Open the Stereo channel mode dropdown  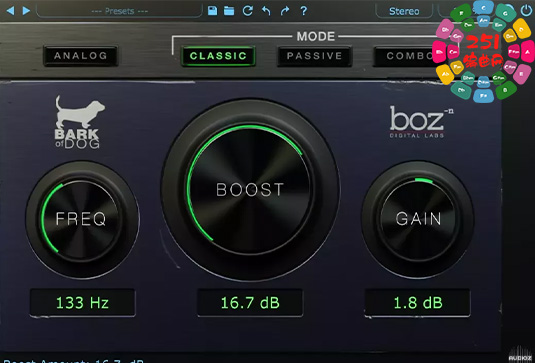pos(404,11)
